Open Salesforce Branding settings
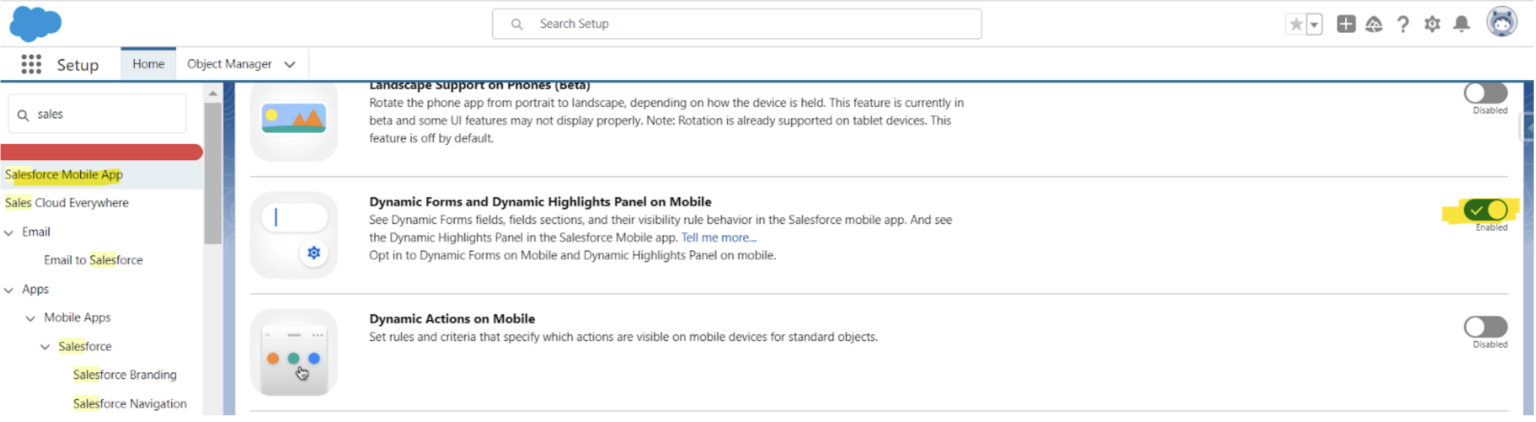 (124, 375)
